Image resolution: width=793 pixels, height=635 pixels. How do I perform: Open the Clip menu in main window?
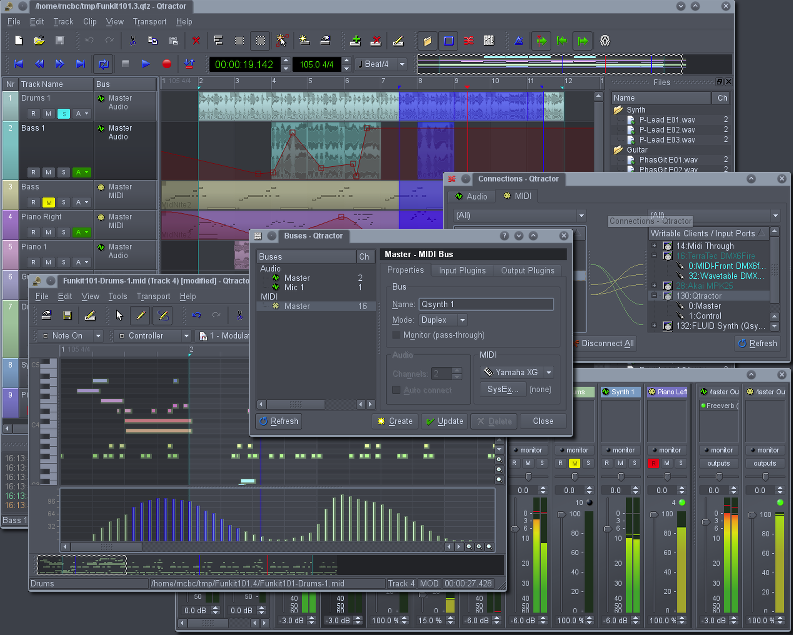pos(90,22)
